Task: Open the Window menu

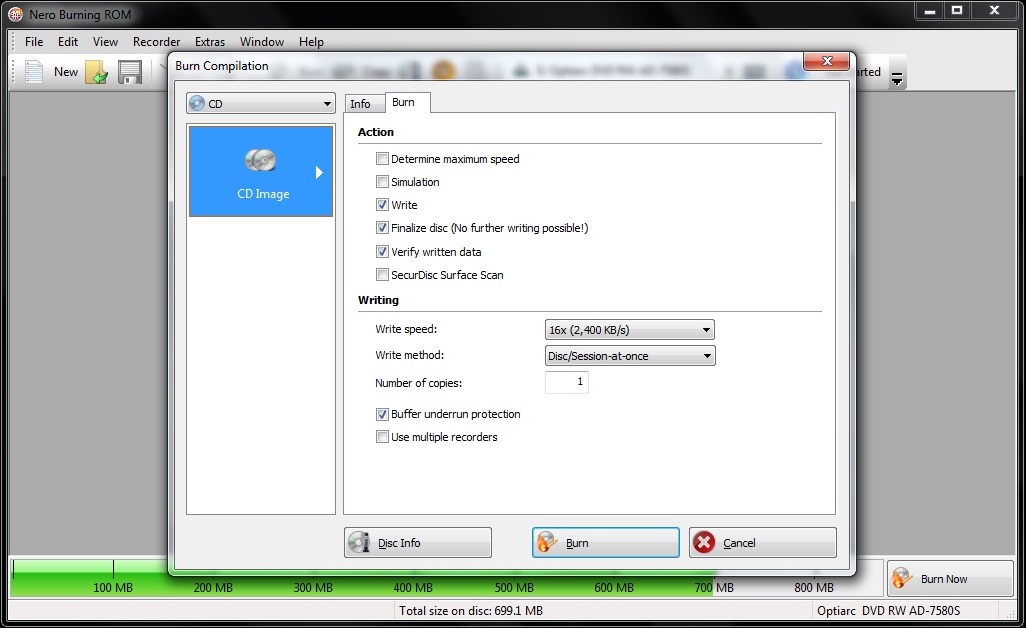Action: click(x=262, y=42)
